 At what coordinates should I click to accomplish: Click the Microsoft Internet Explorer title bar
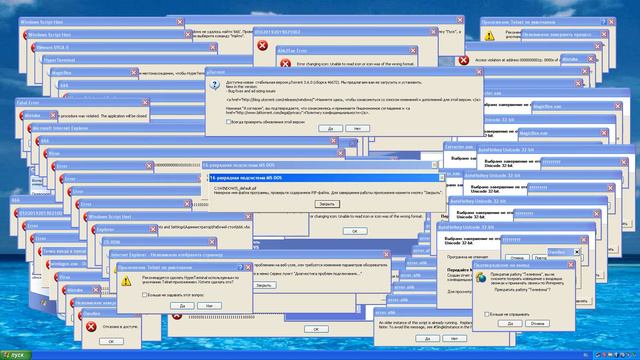pos(118,128)
